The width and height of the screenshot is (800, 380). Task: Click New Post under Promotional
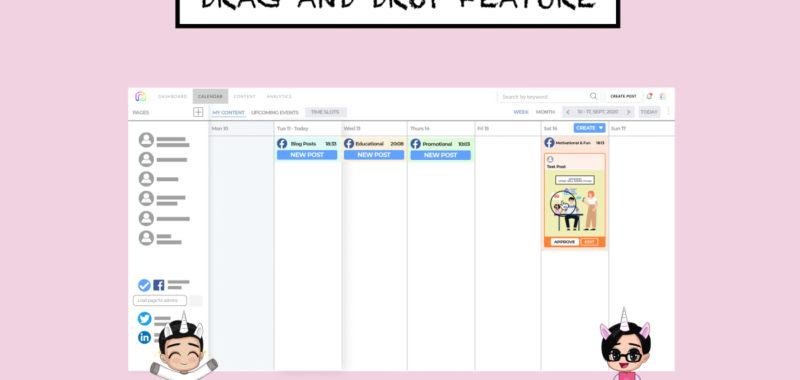tap(441, 155)
